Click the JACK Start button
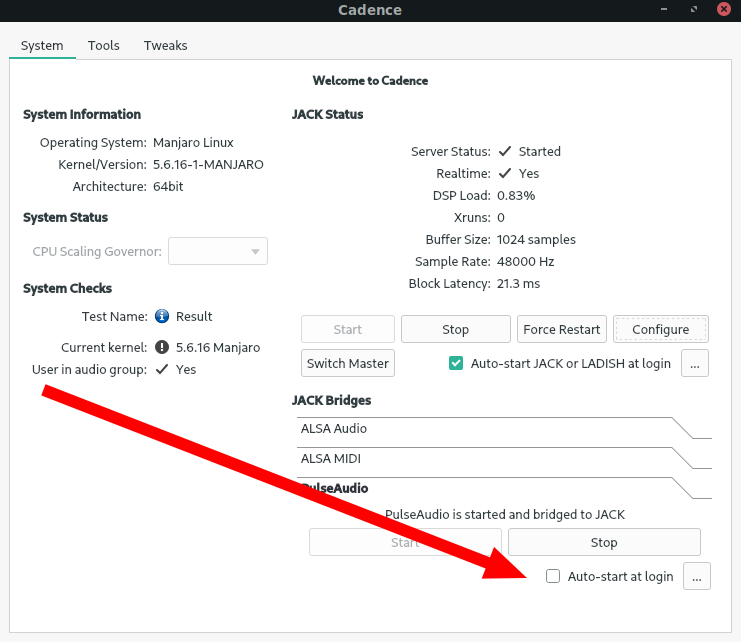Screen dimensions: 741x642 pyautogui.click(x=348, y=329)
